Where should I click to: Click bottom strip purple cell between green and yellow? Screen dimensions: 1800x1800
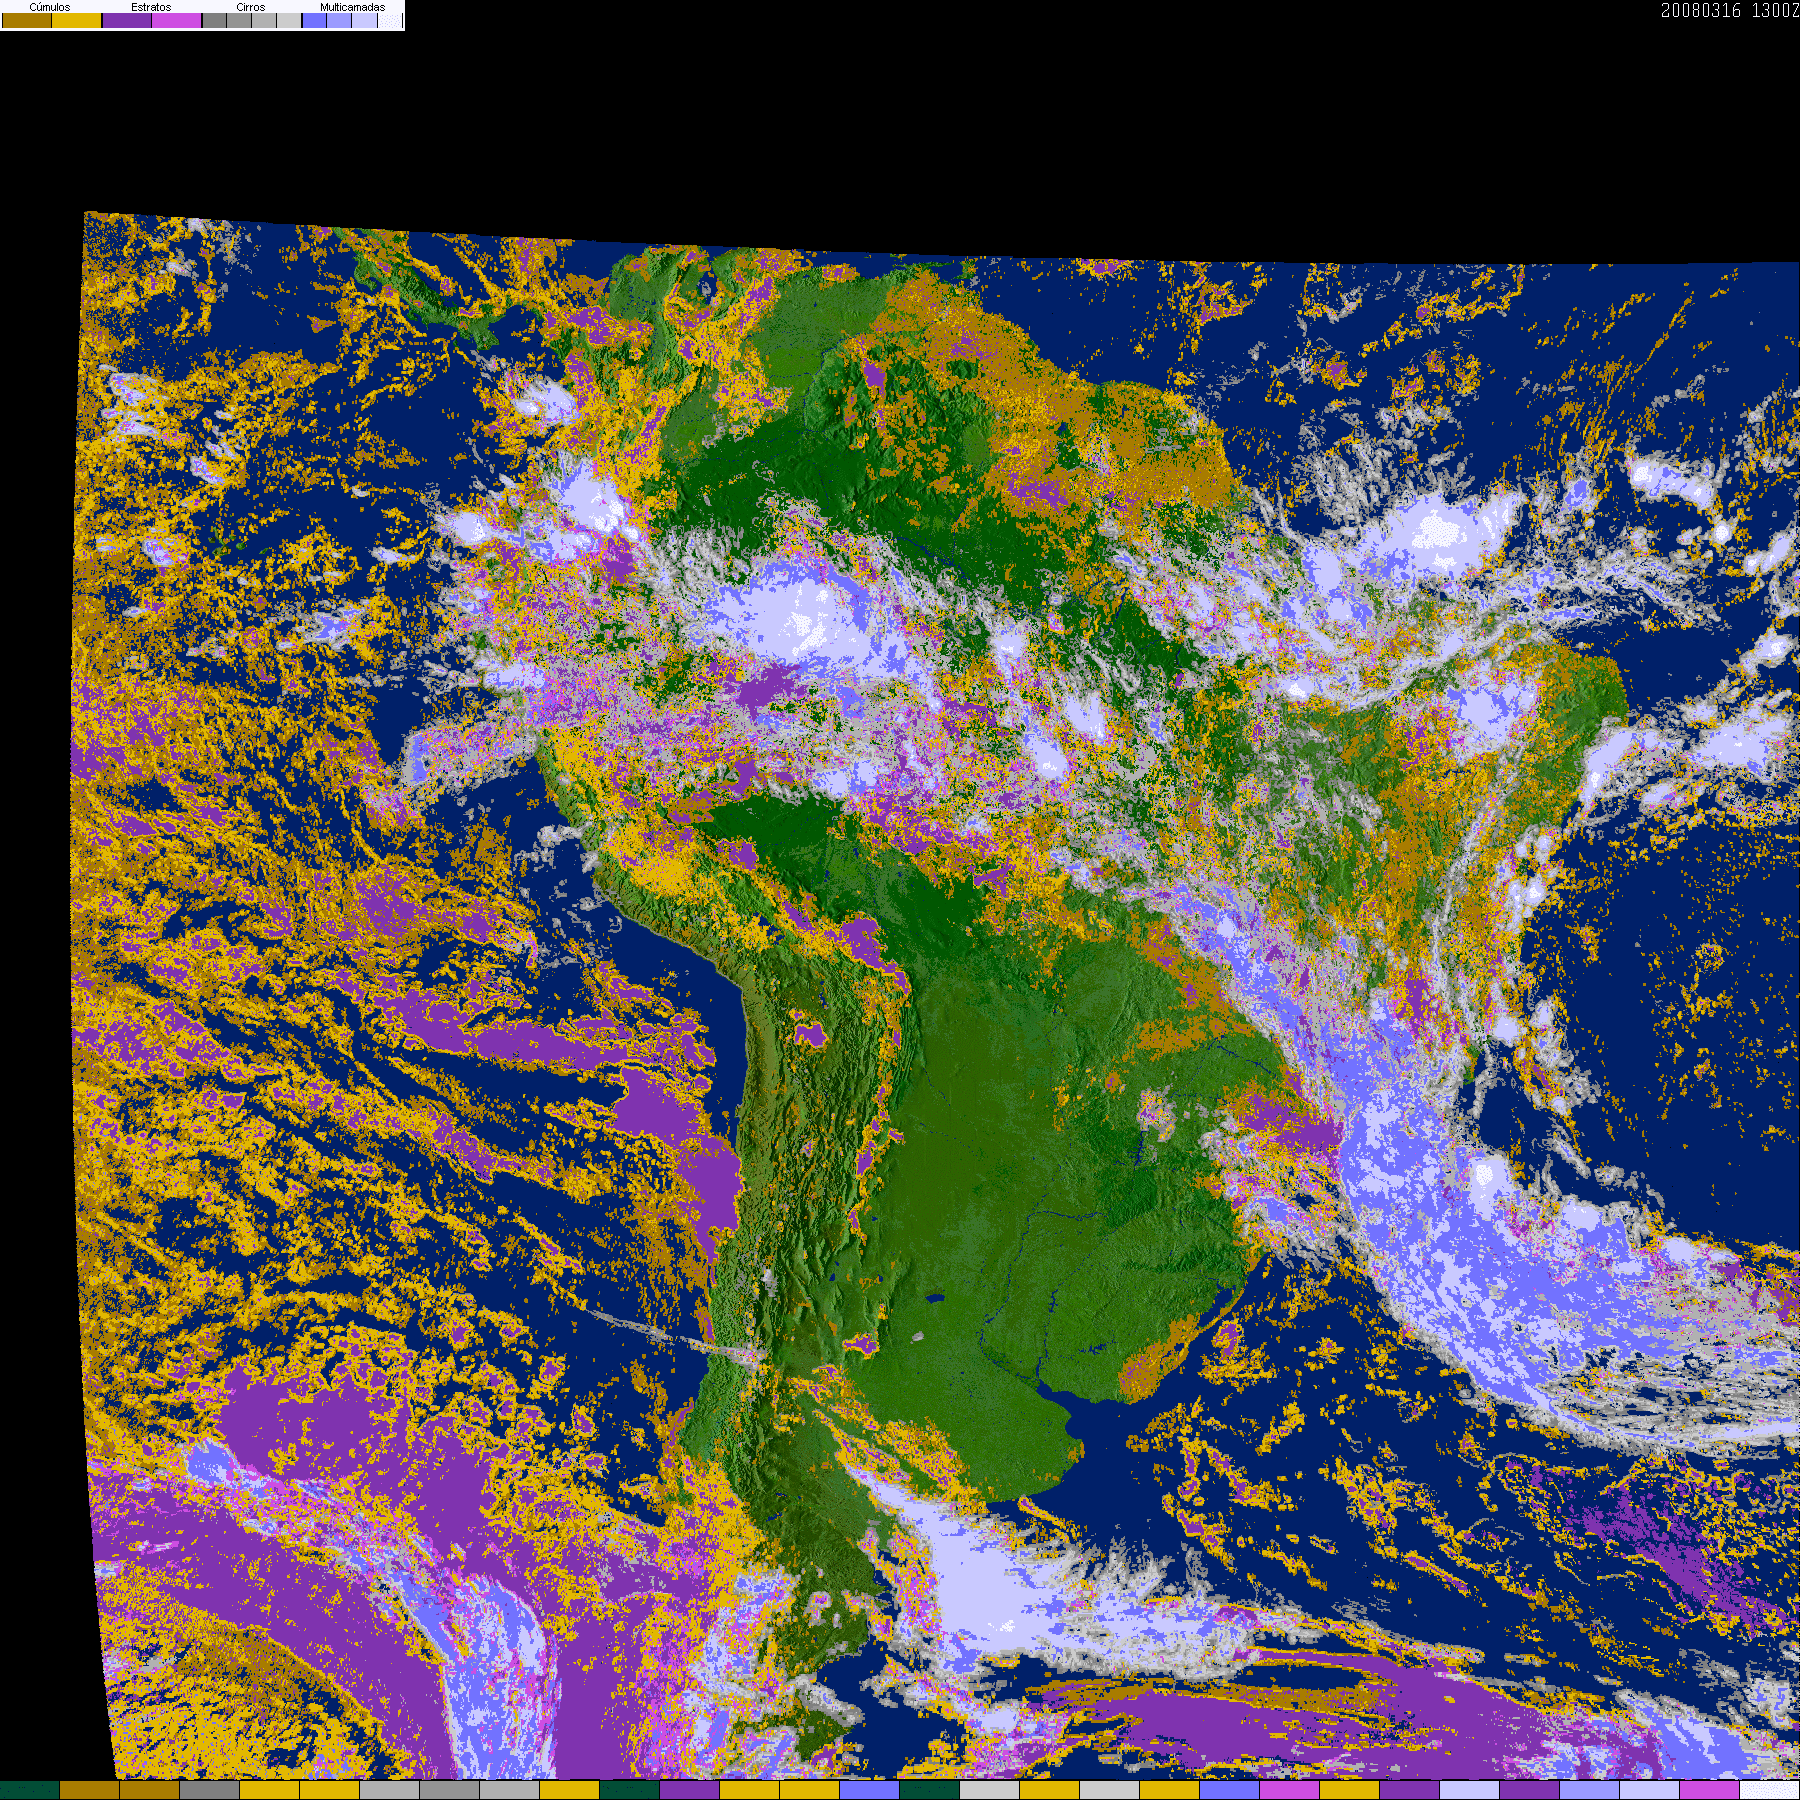(690, 1790)
